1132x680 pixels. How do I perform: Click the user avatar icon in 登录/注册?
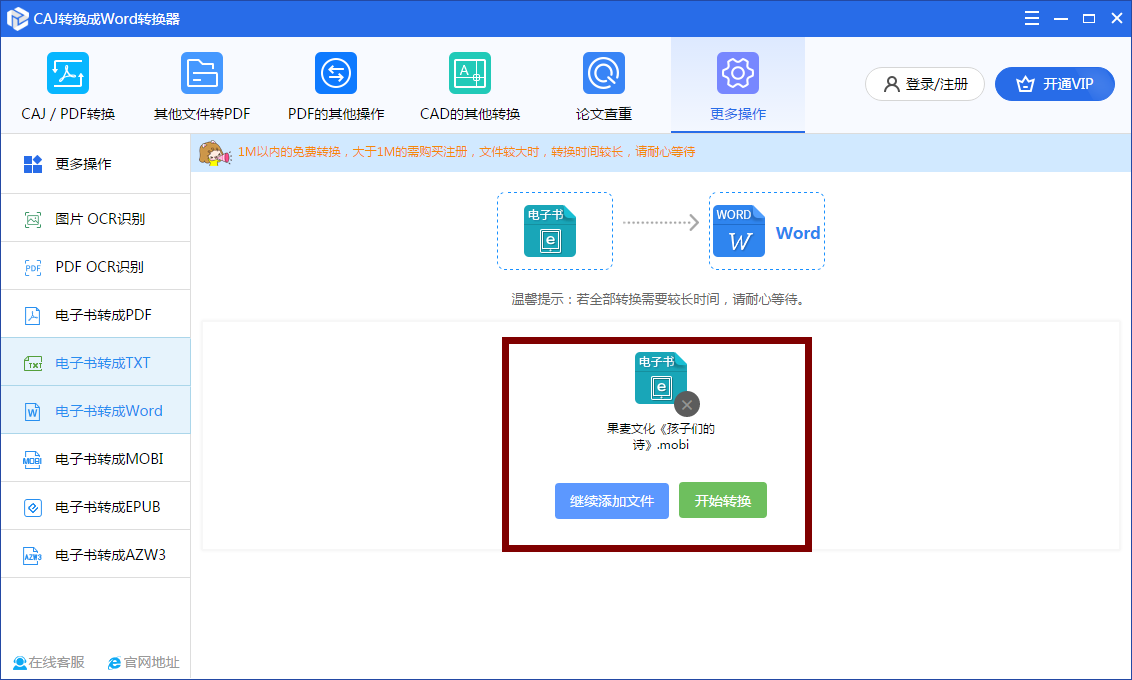(892, 84)
